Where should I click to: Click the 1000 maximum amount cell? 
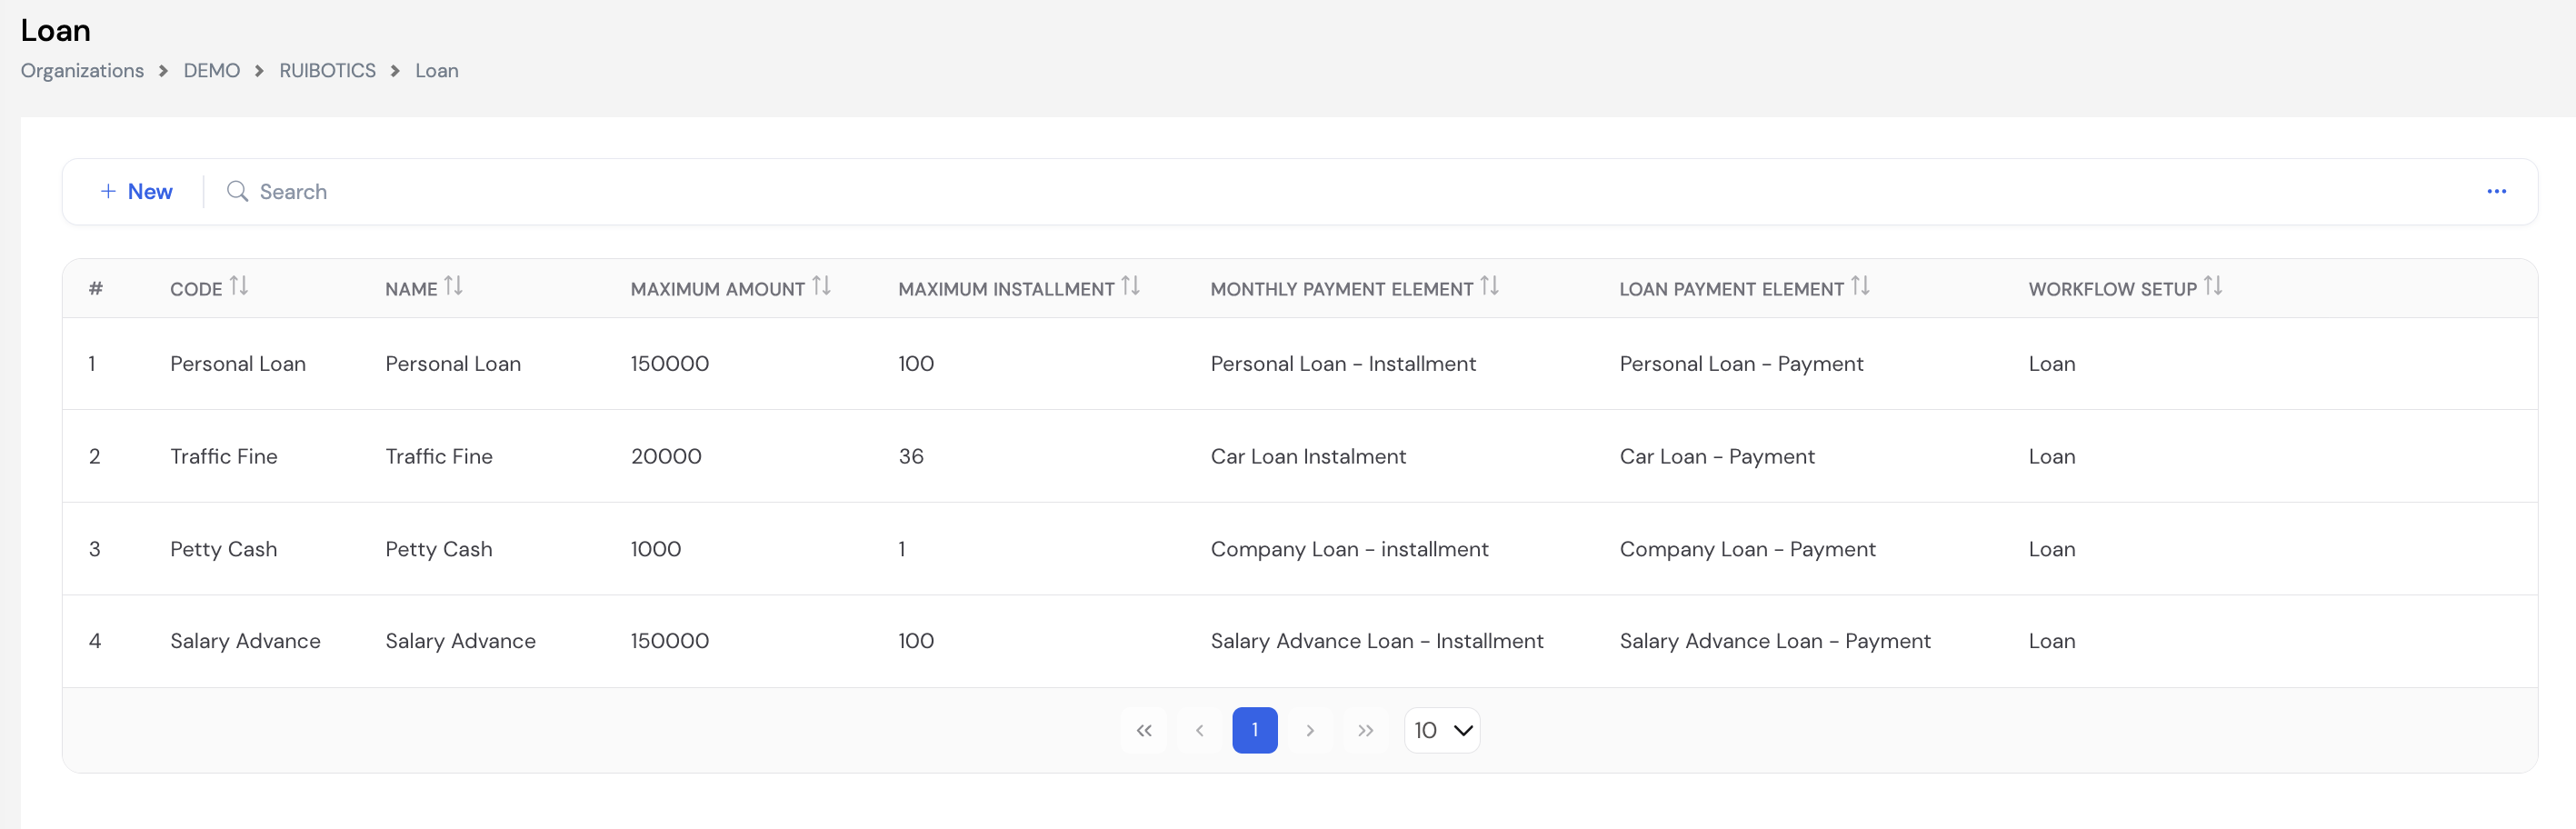(656, 549)
